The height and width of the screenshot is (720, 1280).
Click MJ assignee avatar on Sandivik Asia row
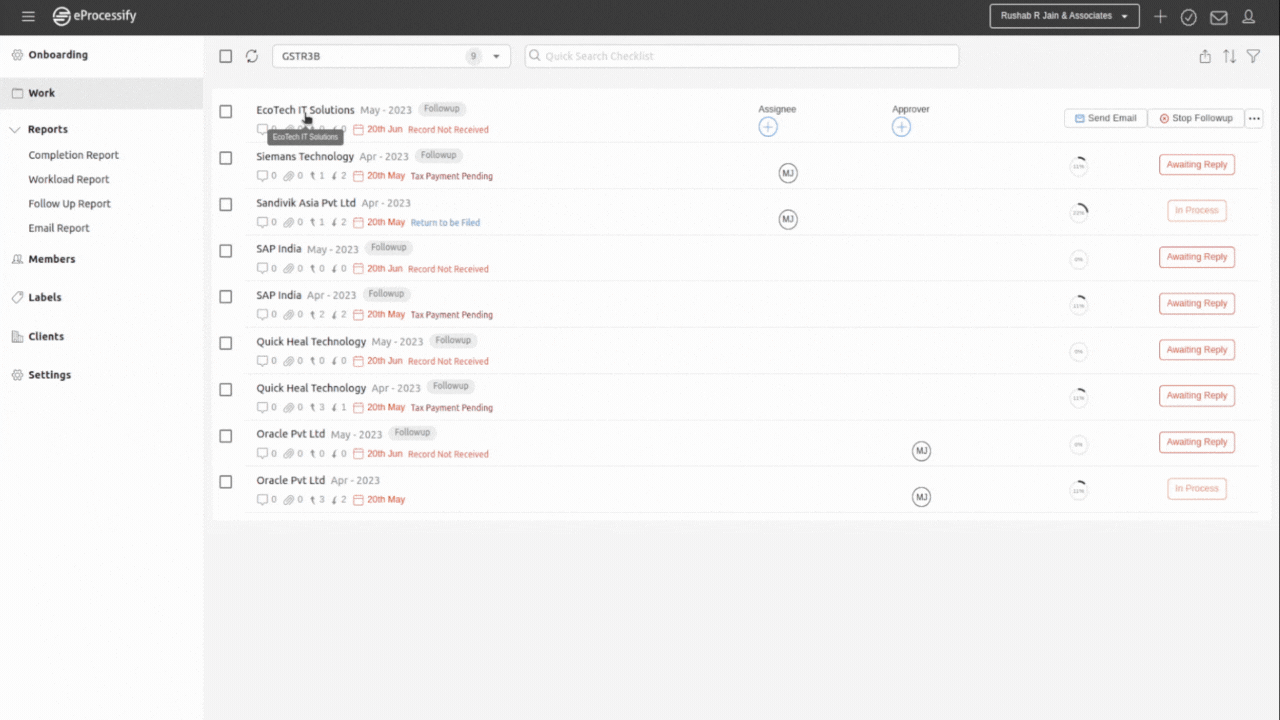click(x=788, y=219)
